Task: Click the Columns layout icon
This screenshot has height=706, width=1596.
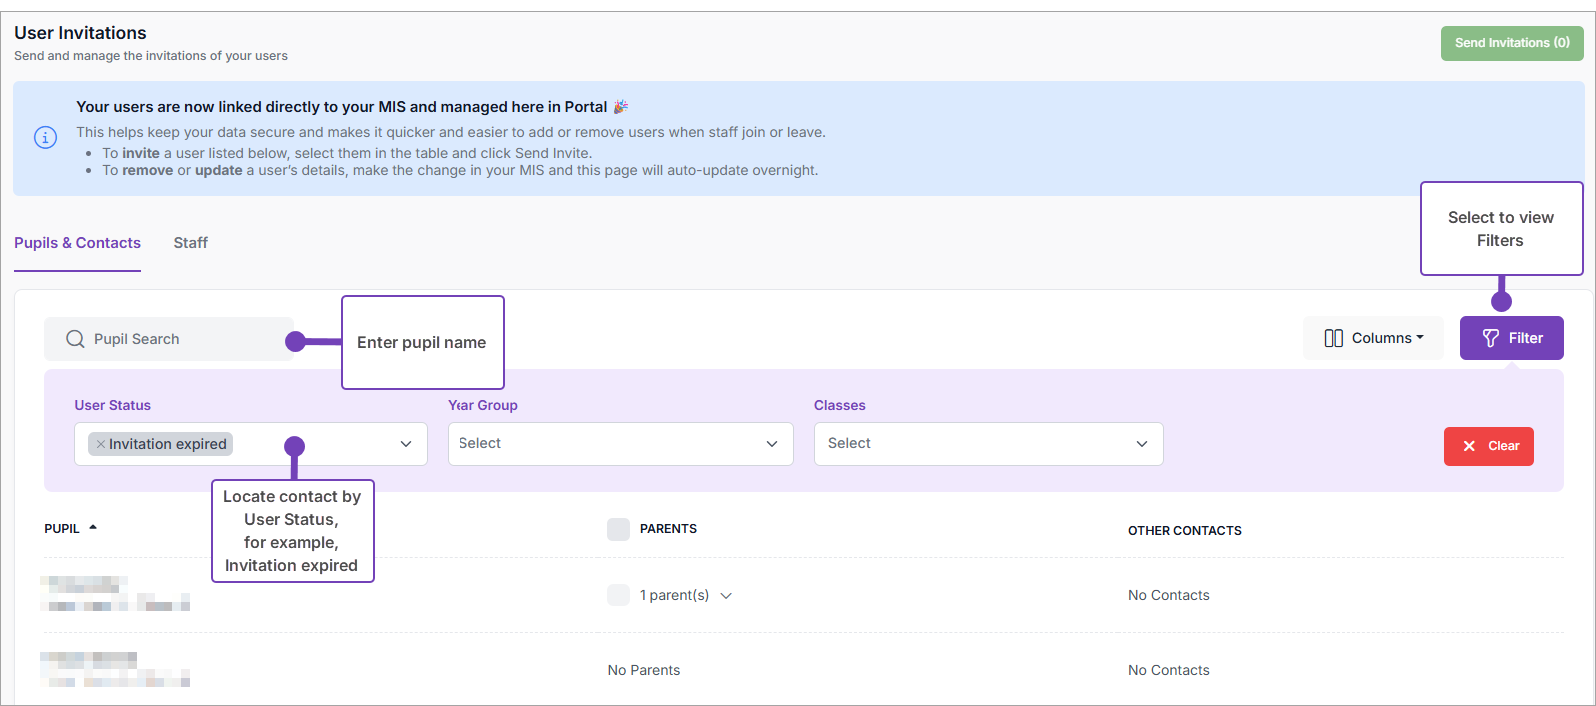Action: click(1333, 338)
